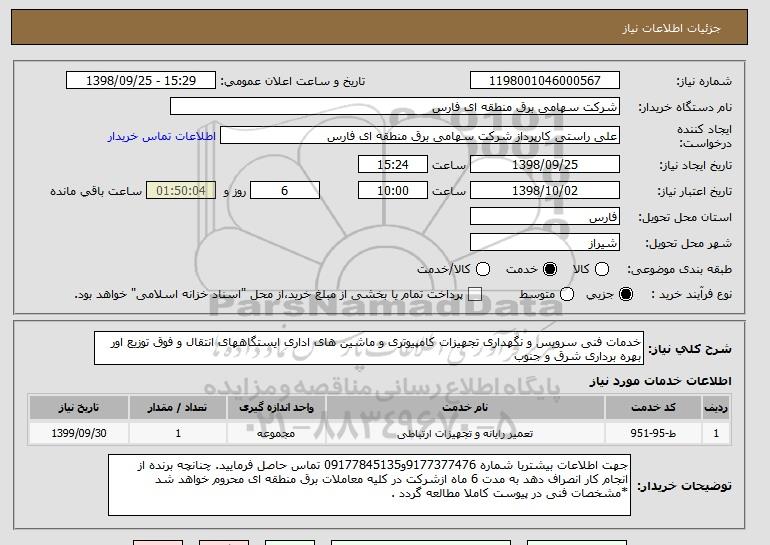Click the کد خدمت column header
The image size is (770, 545).
click(x=653, y=408)
